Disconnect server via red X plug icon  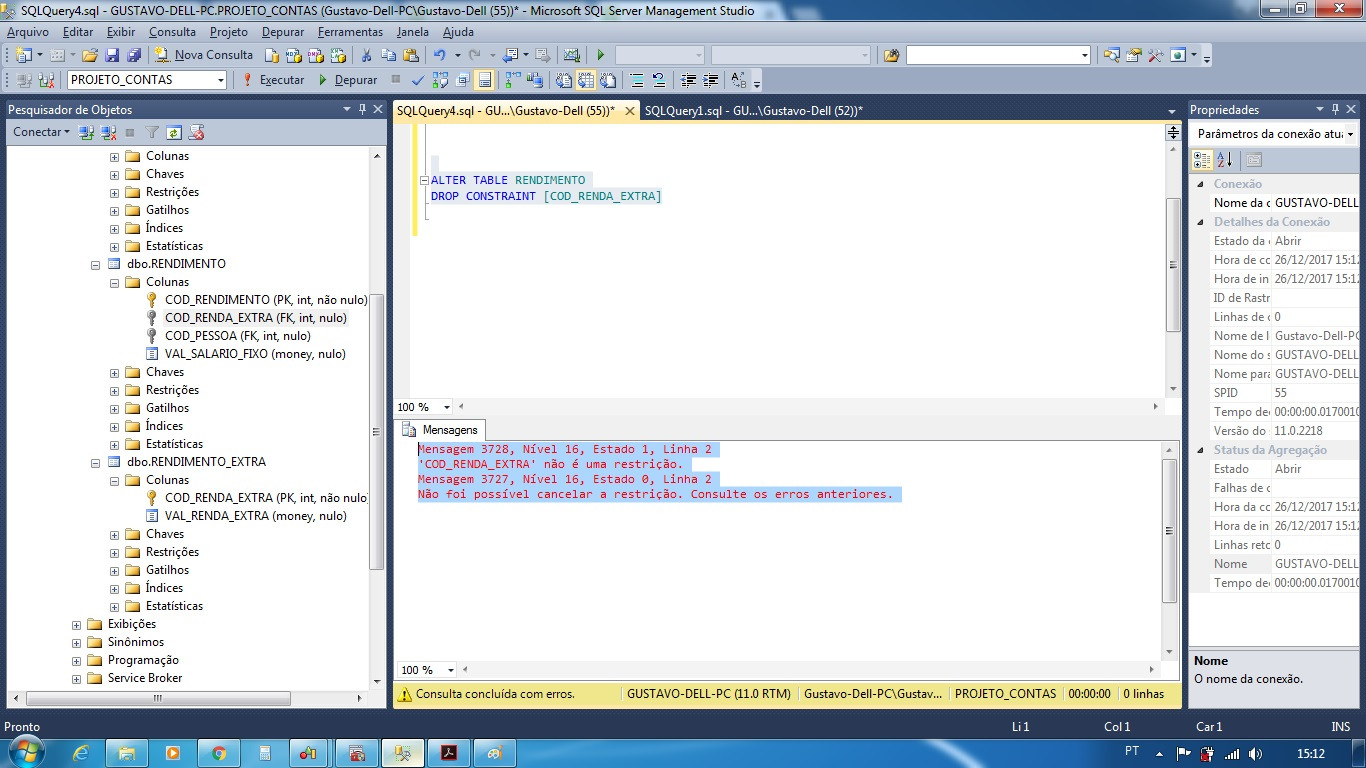coord(107,132)
